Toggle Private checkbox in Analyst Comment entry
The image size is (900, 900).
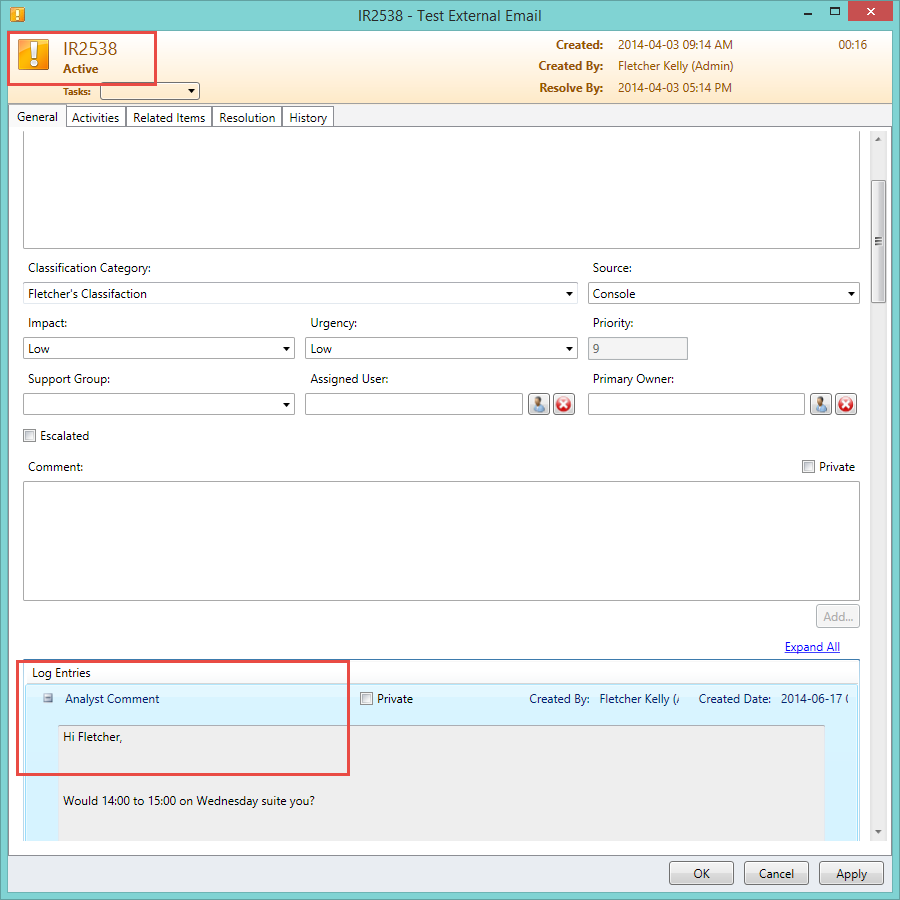[x=366, y=699]
